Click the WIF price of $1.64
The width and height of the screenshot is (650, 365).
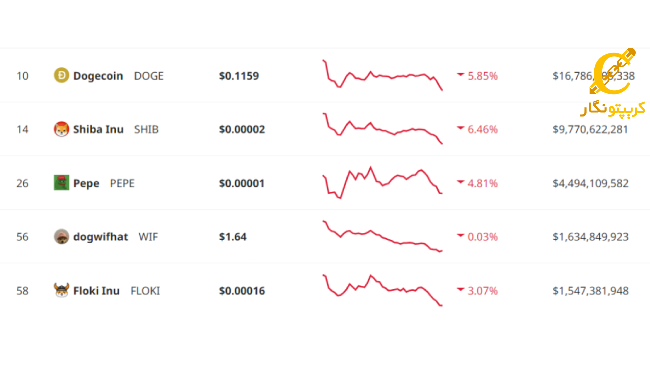[233, 237]
